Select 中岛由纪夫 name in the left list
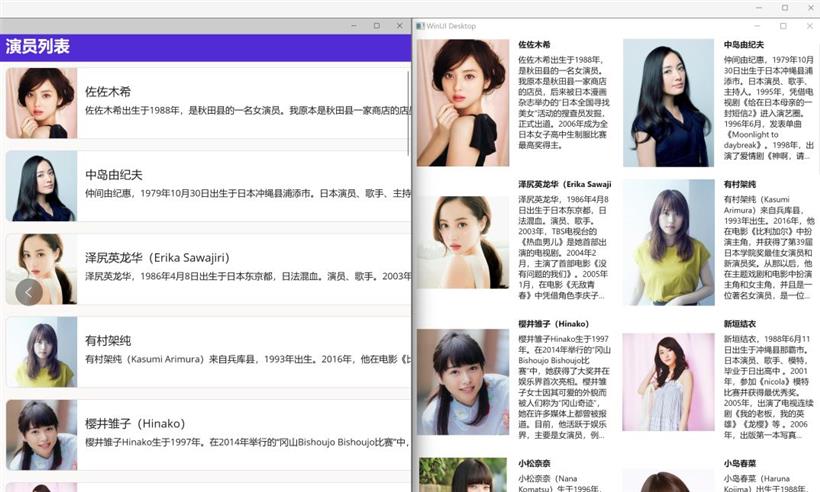This screenshot has width=820, height=492. tap(114, 175)
